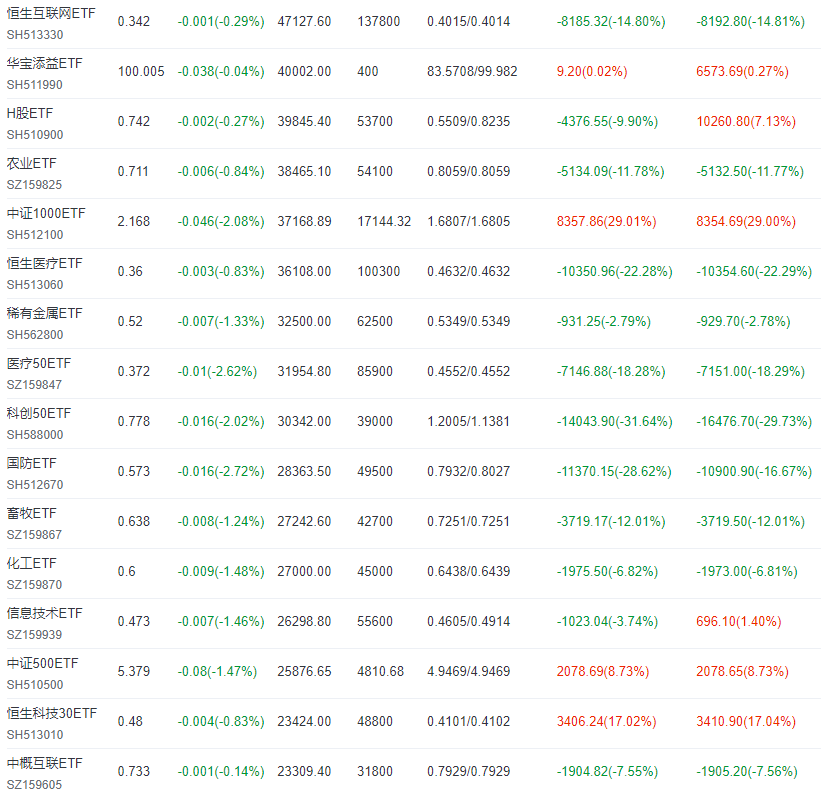The image size is (821, 797).
Task: Select code SZ159605
Action: [x=34, y=785]
